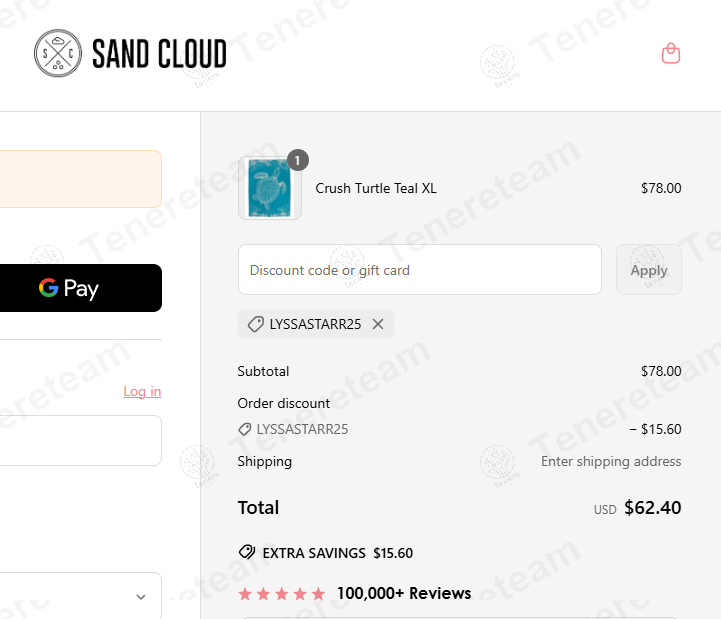This screenshot has width=721, height=619.
Task: Expand the dropdown chevron at bottom left
Action: (x=141, y=597)
